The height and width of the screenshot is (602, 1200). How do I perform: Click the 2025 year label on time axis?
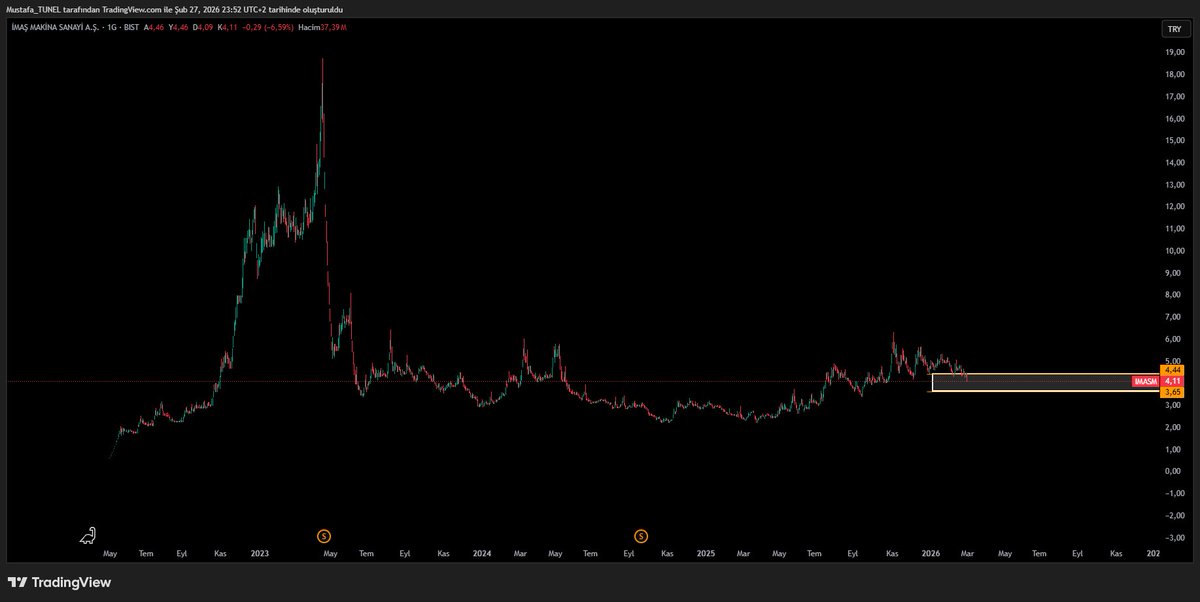coord(705,553)
